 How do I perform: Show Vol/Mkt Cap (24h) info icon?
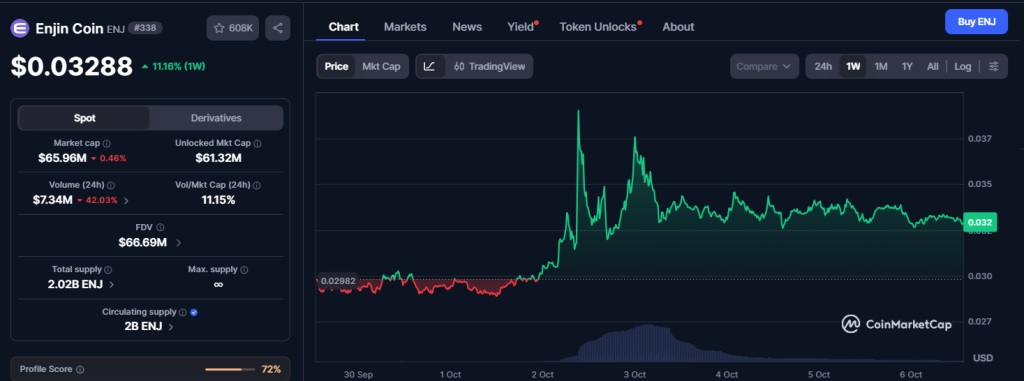(257, 186)
